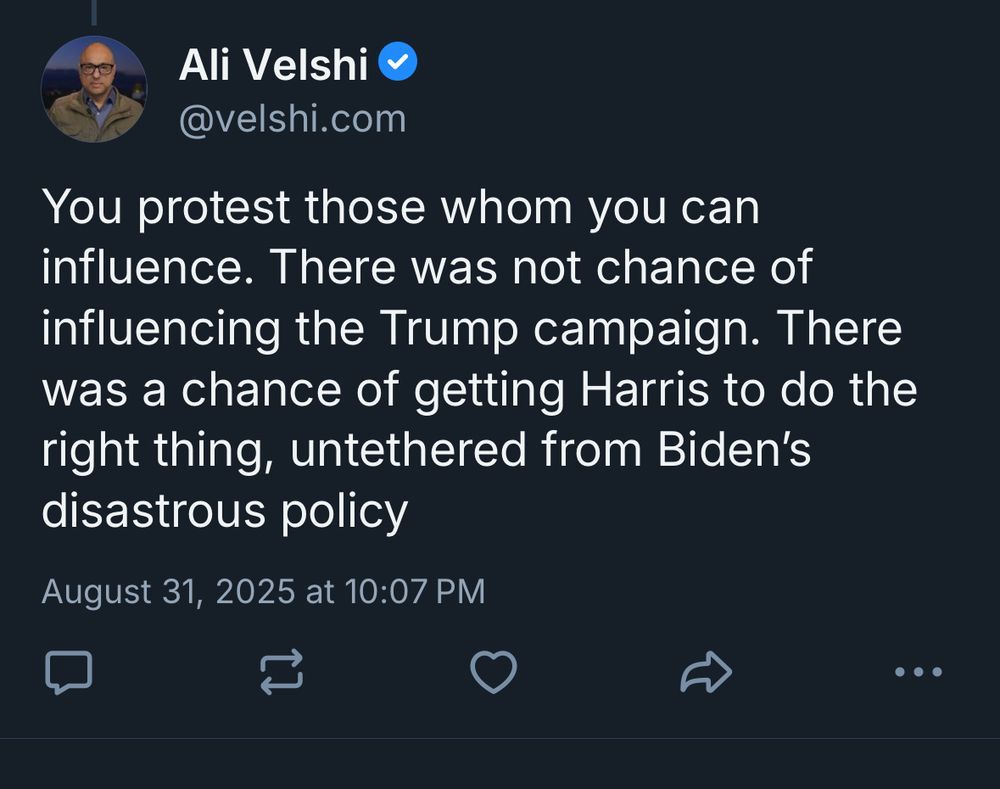Repost this post with the arrows icon
1000x789 pixels.
pos(281,672)
